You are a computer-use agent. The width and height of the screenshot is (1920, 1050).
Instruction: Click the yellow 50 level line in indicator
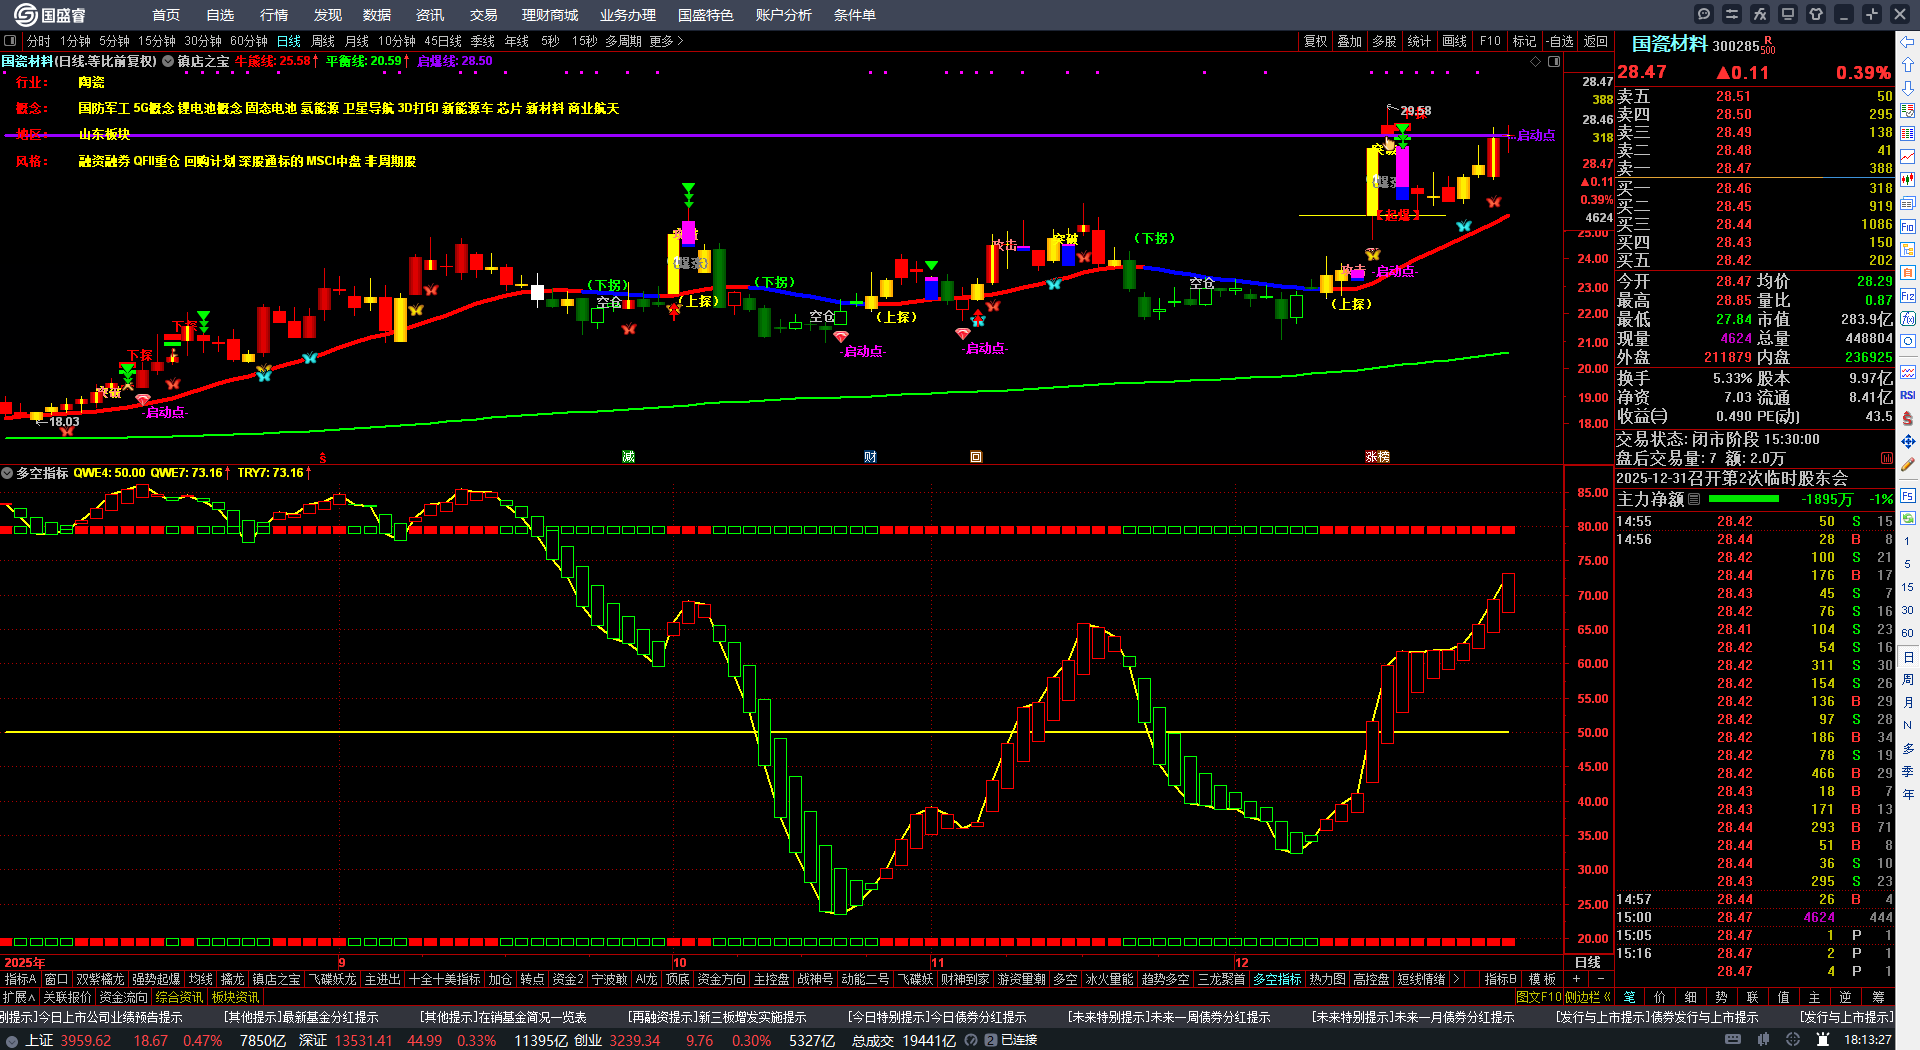[x=757, y=732]
